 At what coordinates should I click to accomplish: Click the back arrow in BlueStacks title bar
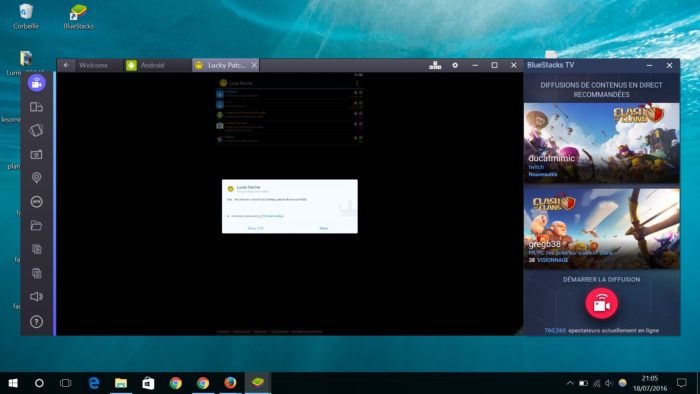click(66, 65)
